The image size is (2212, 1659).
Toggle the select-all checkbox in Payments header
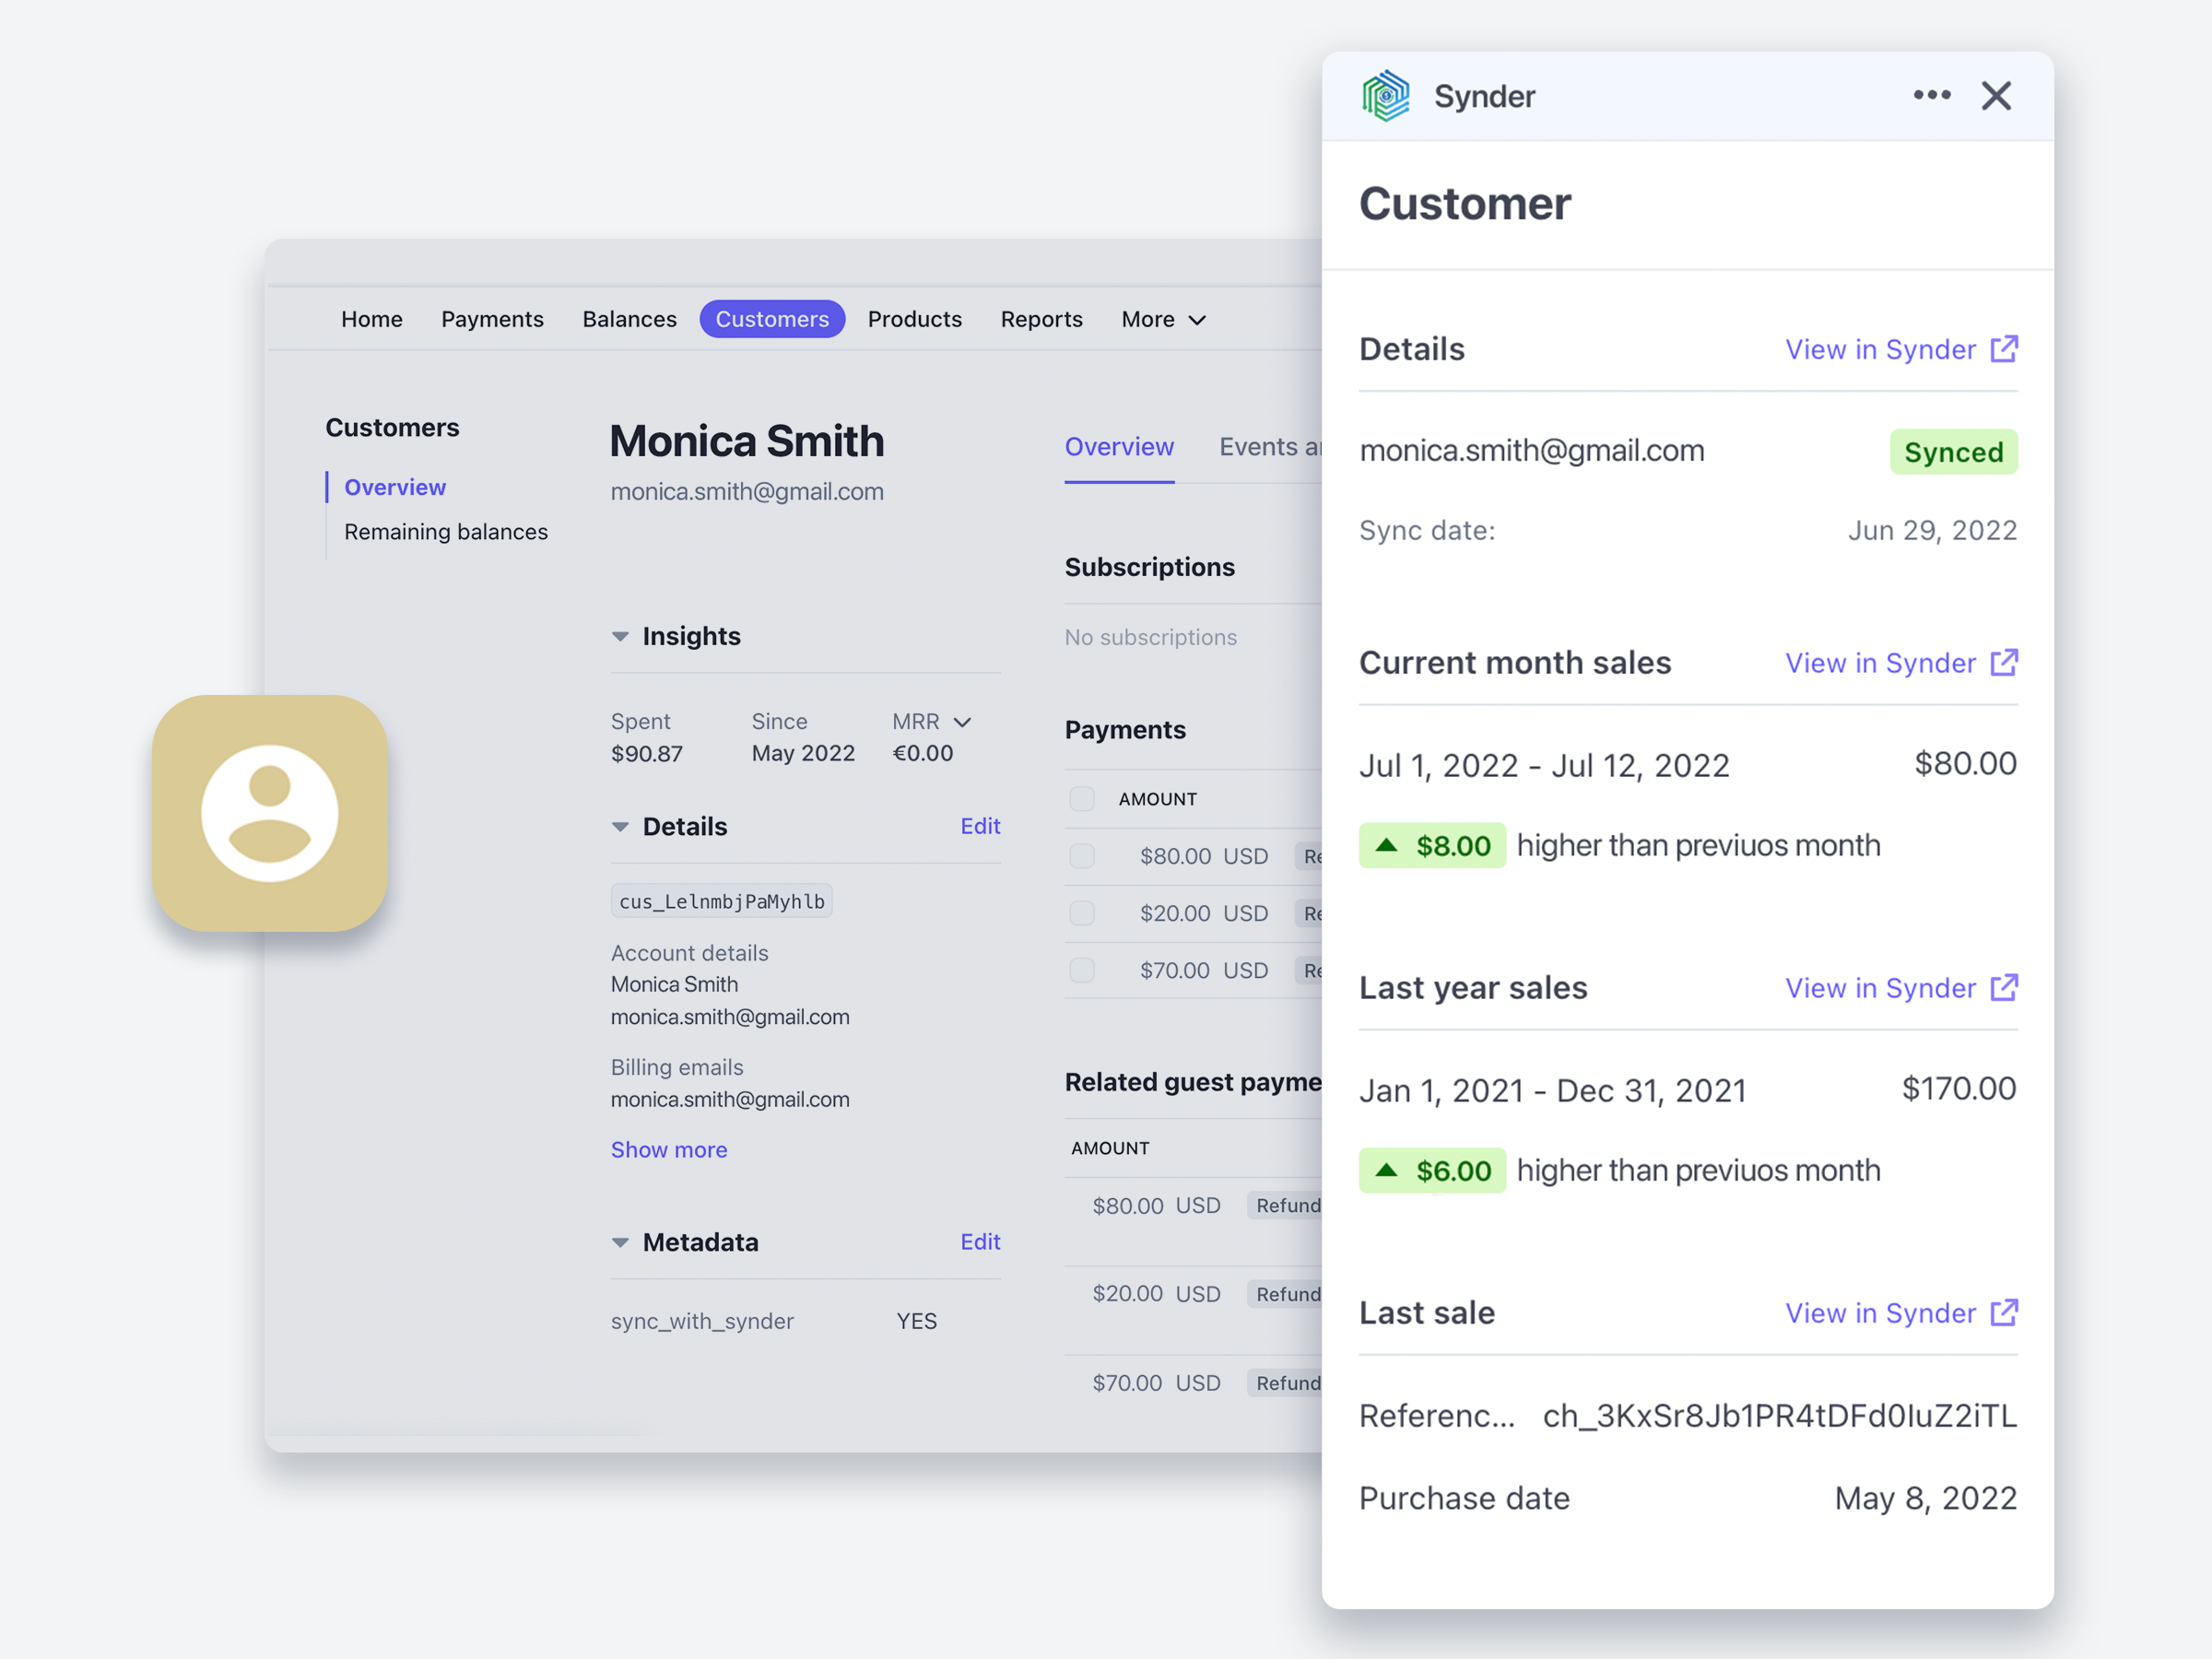(1083, 798)
